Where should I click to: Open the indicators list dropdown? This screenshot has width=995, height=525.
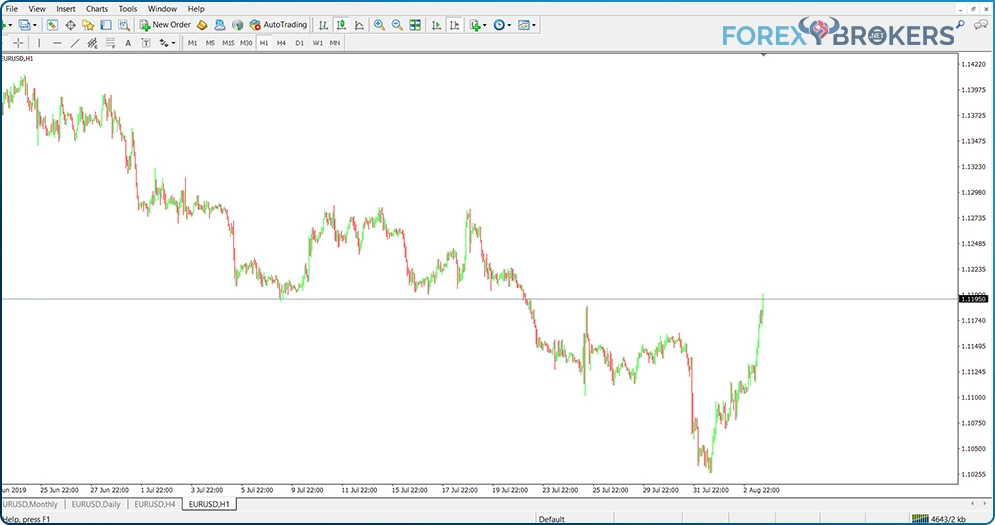[478, 25]
